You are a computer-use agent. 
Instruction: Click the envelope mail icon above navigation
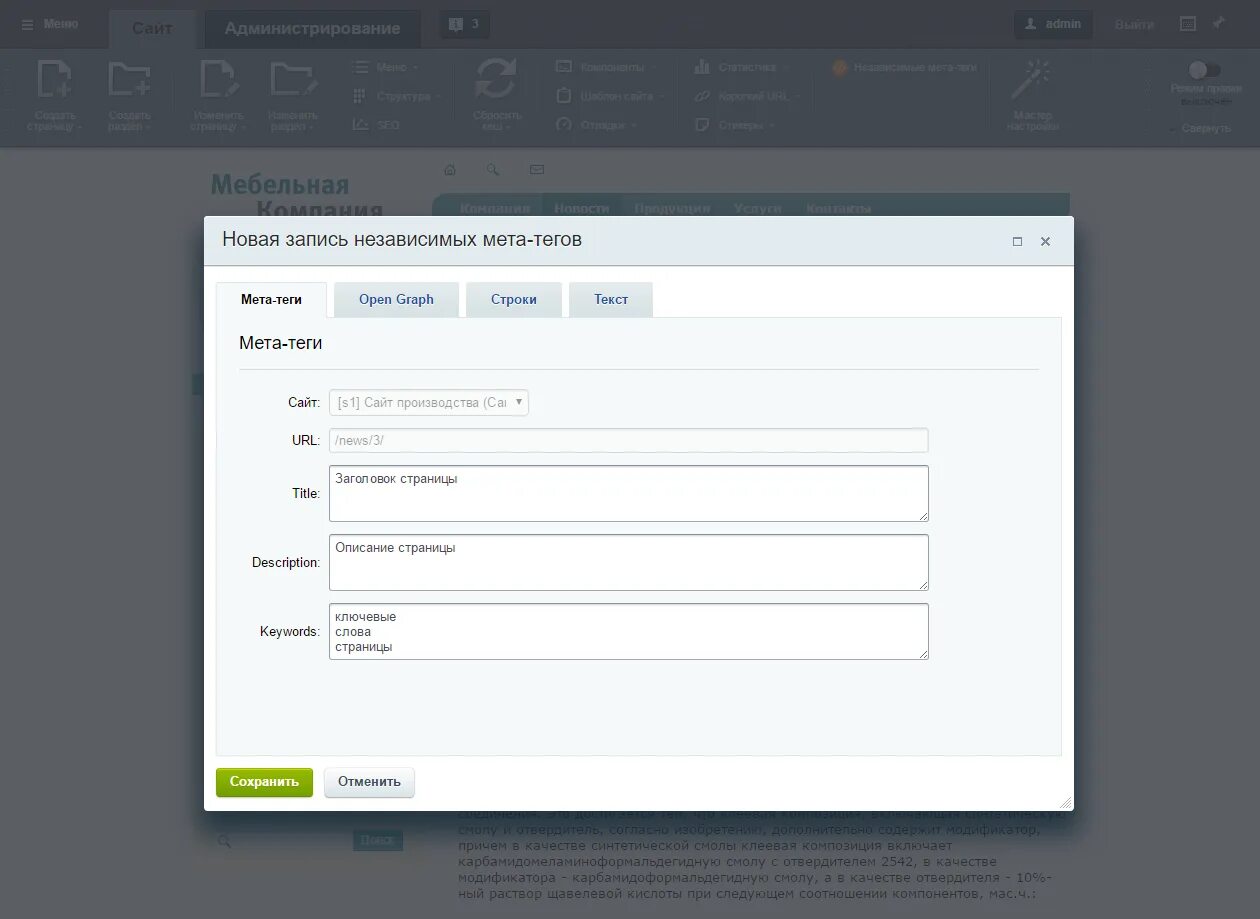coord(537,169)
